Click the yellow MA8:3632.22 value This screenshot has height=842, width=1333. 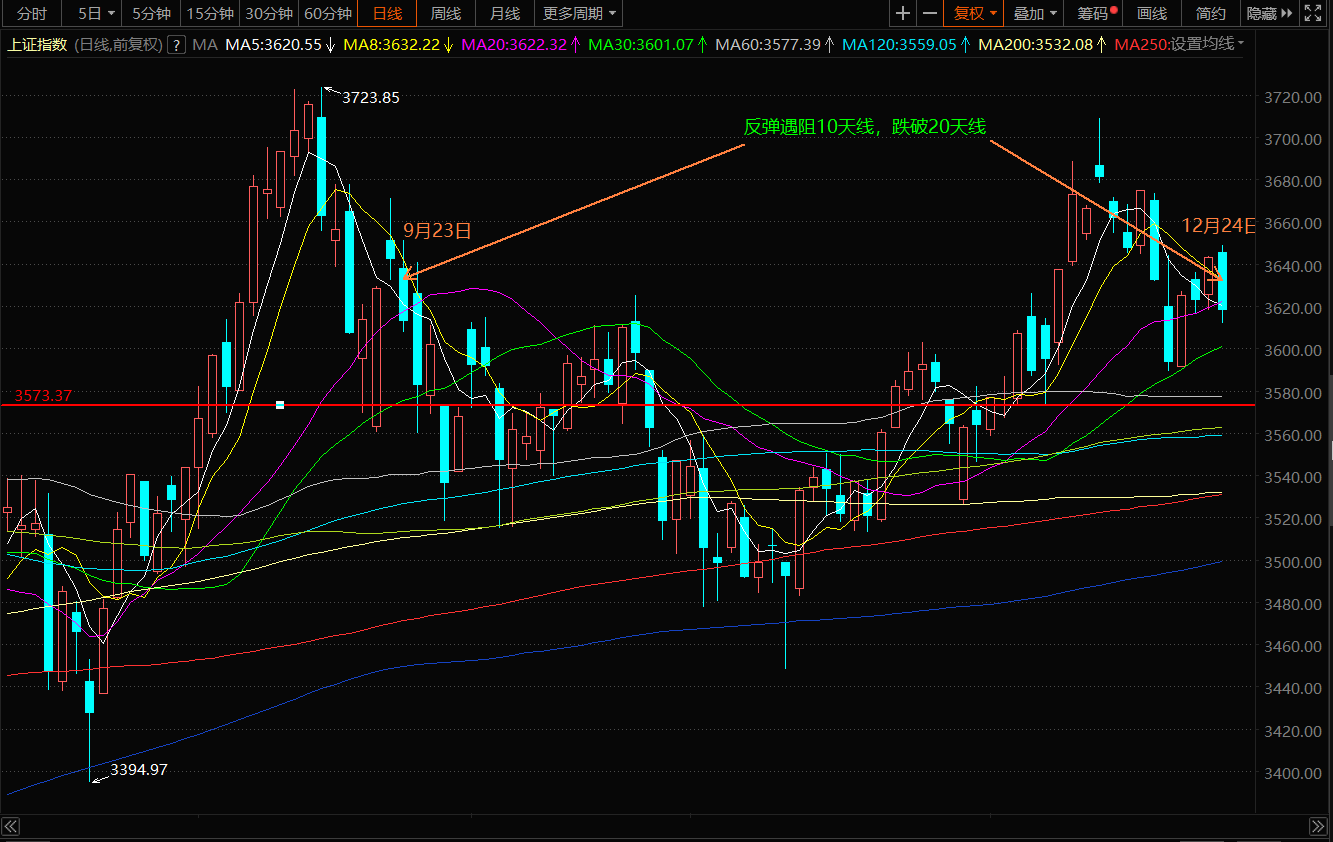tap(398, 45)
